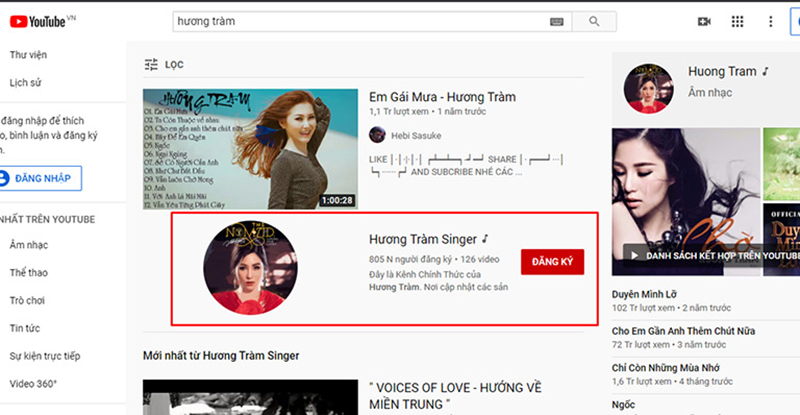Open Hương Tràm Singer channel avatar
The image size is (800, 415).
(x=250, y=267)
